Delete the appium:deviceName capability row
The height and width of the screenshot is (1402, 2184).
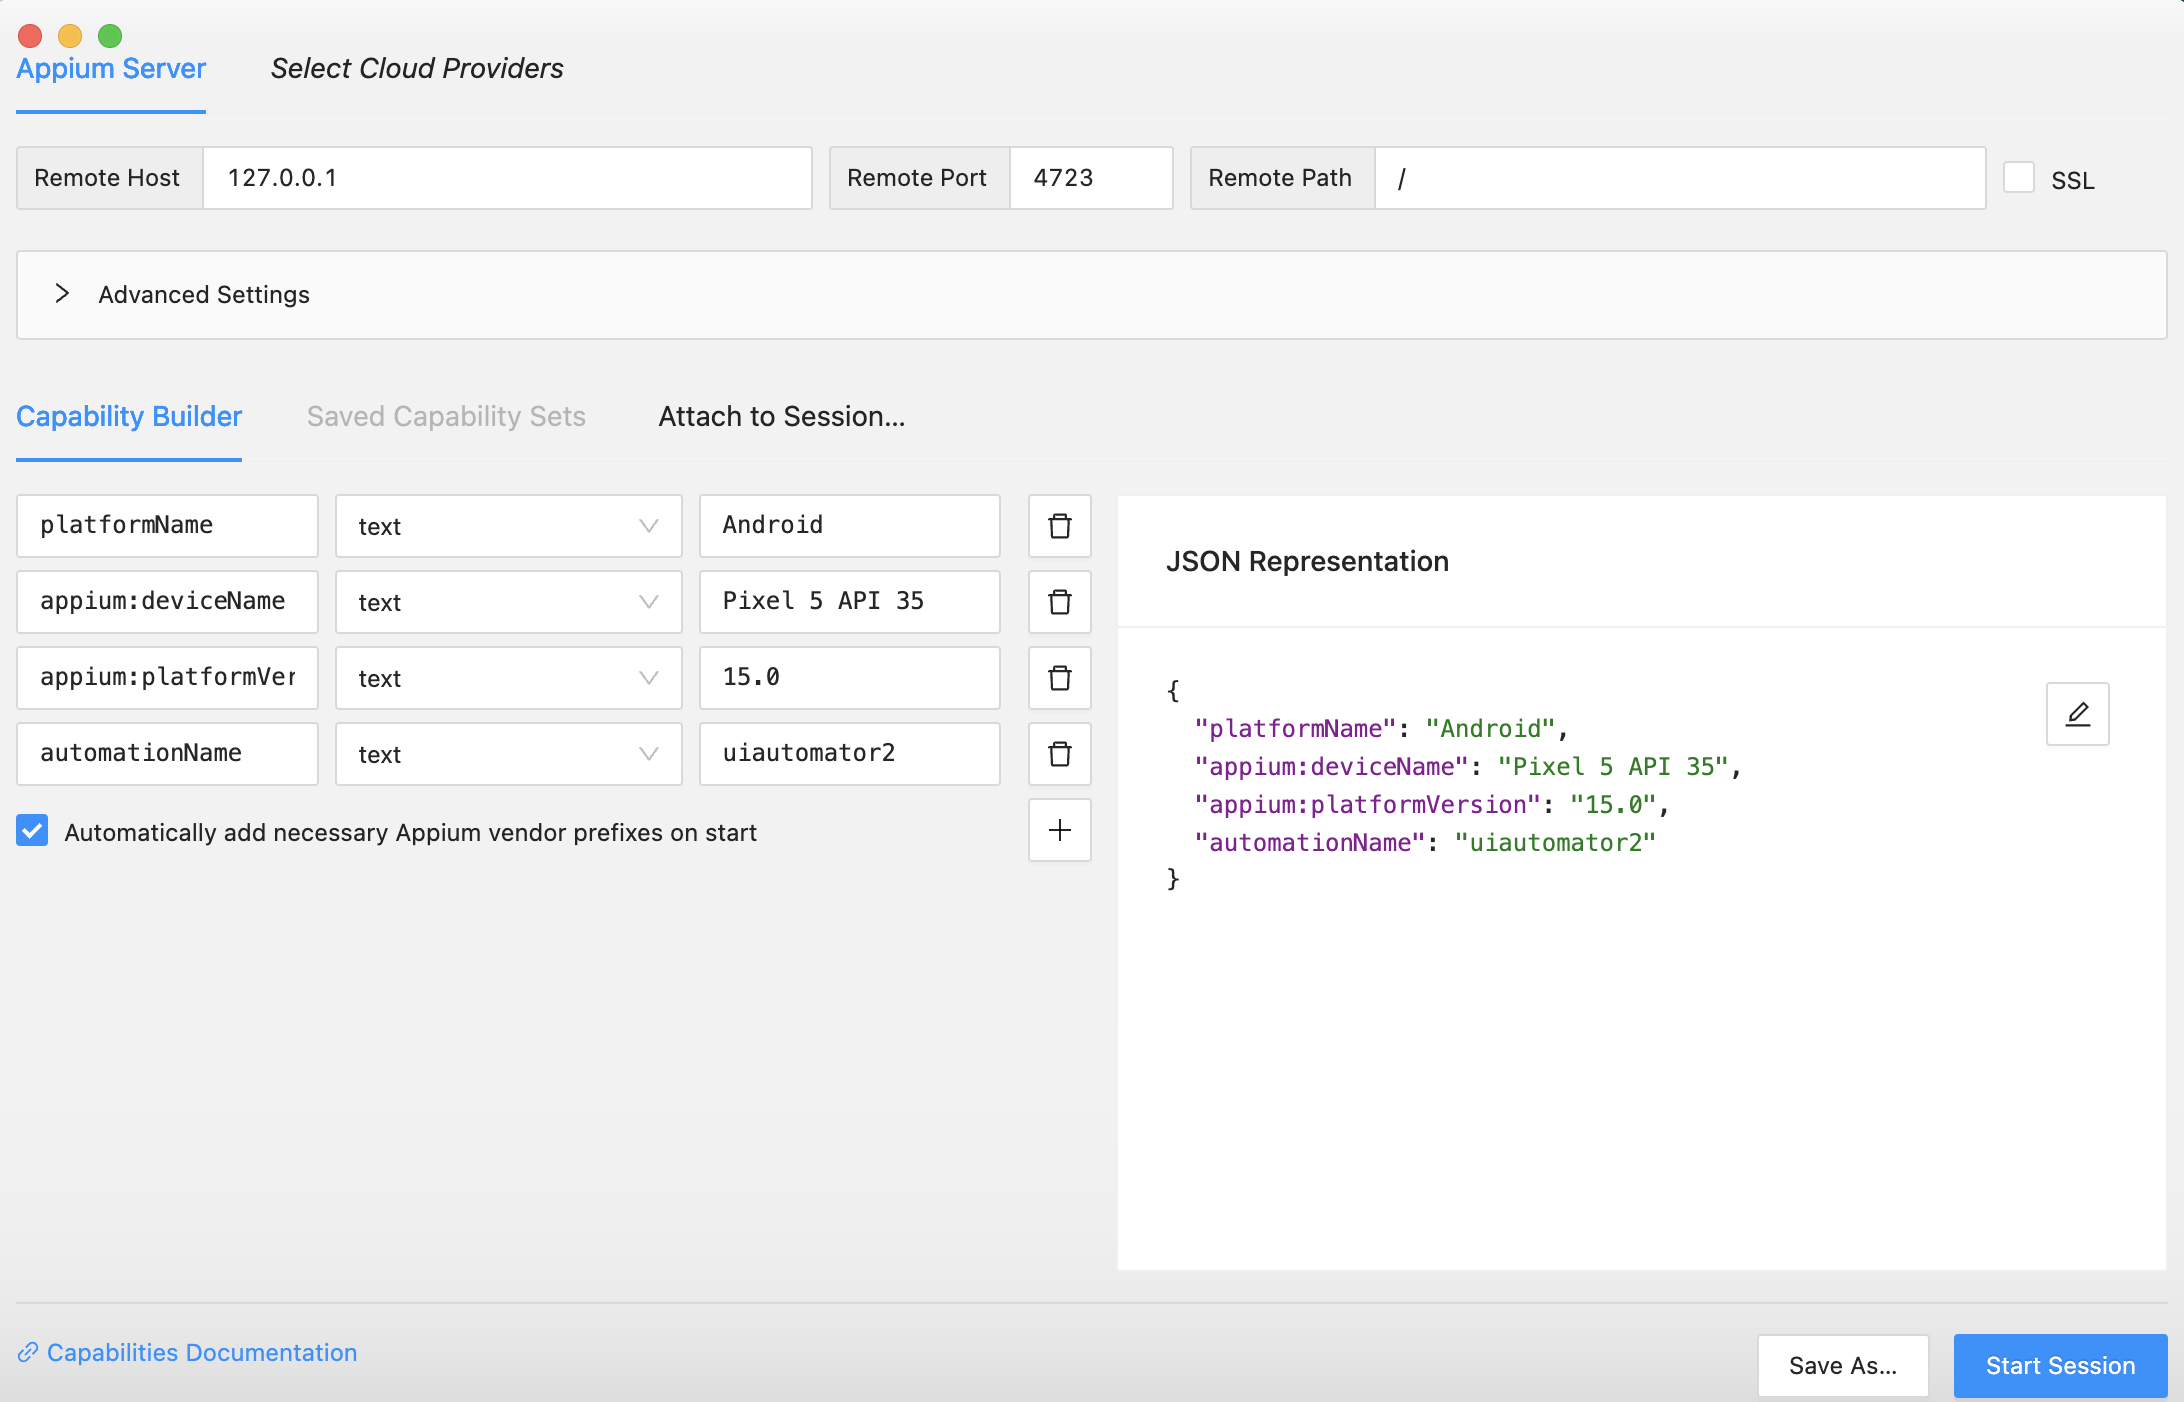click(x=1059, y=602)
